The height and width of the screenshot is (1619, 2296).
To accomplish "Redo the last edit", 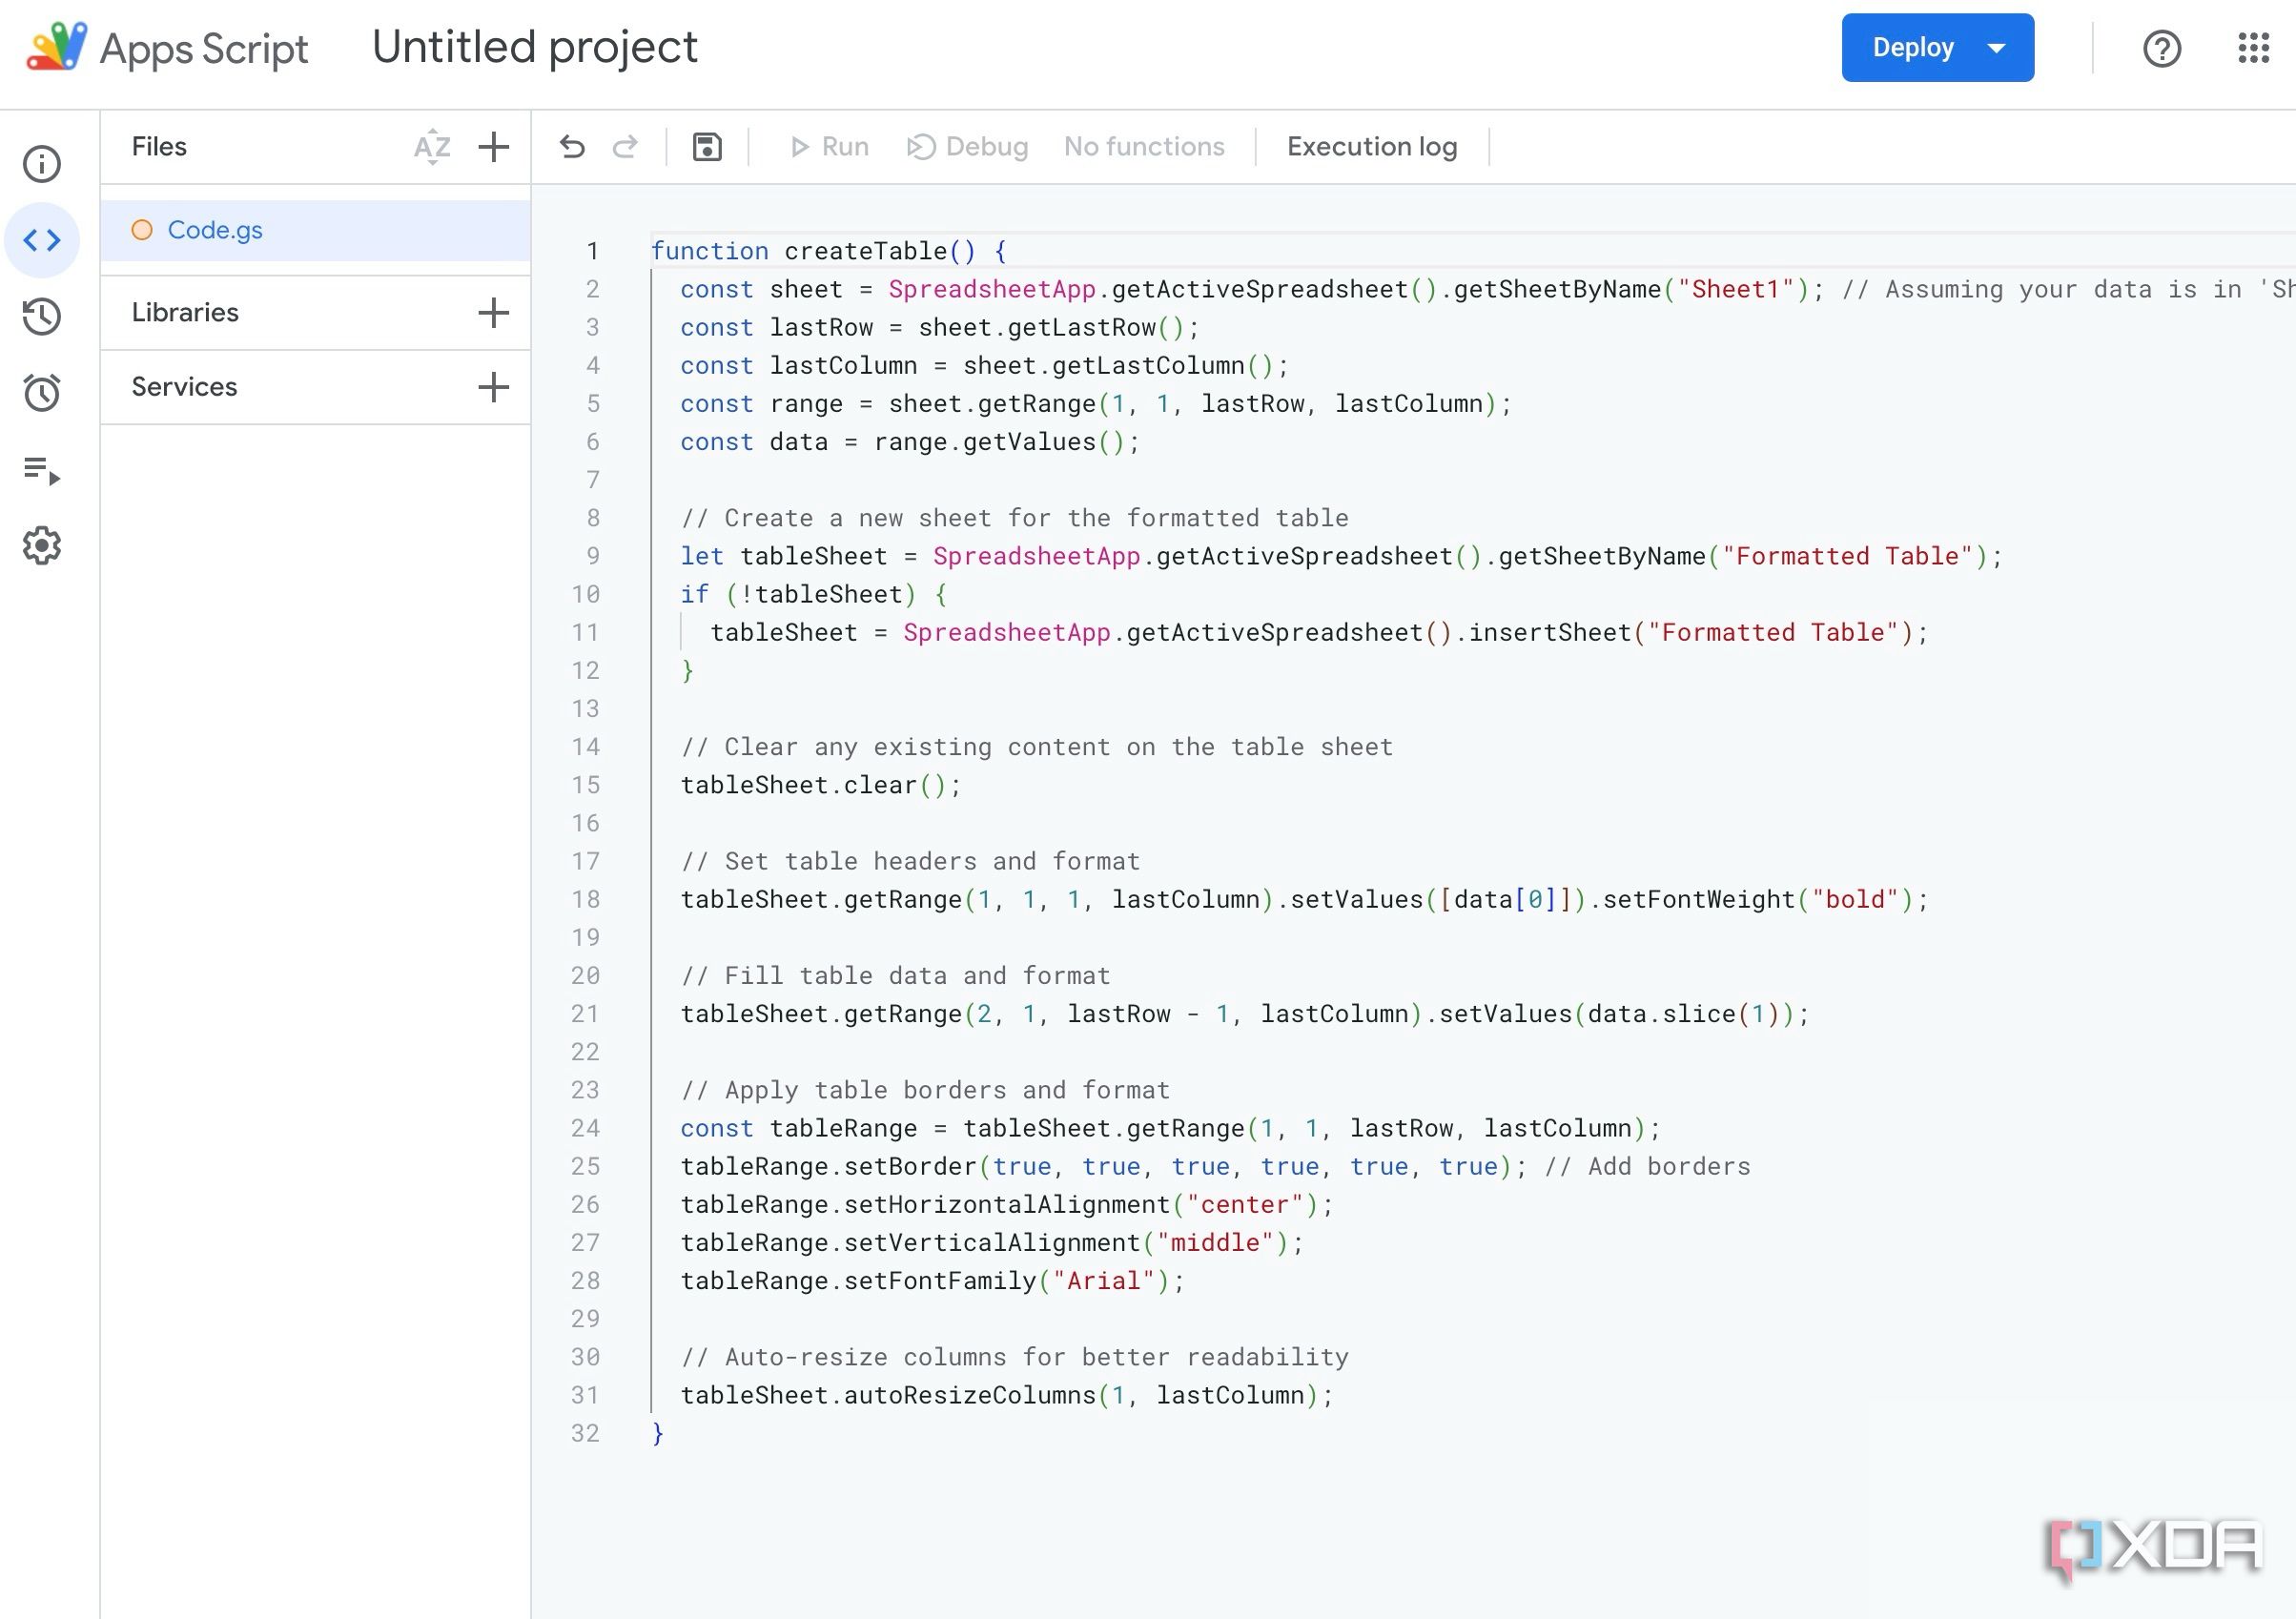I will [x=625, y=147].
